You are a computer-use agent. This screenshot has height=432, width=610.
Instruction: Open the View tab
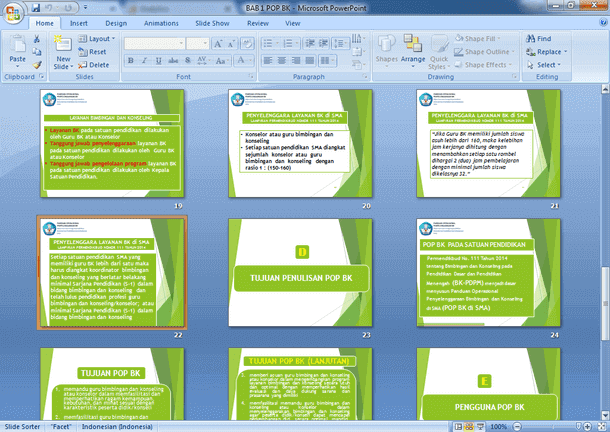(293, 23)
